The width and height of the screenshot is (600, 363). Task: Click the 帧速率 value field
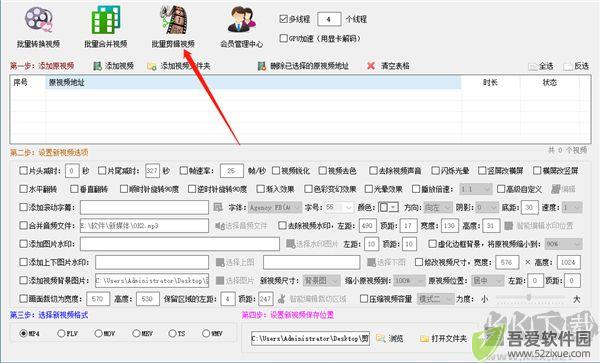click(x=232, y=171)
